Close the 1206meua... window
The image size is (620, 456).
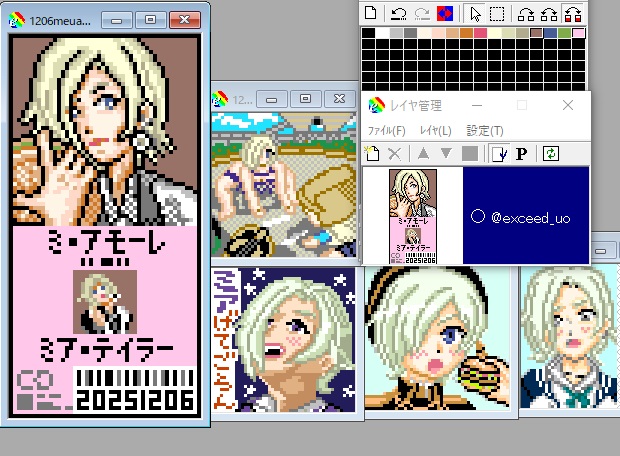(x=185, y=20)
